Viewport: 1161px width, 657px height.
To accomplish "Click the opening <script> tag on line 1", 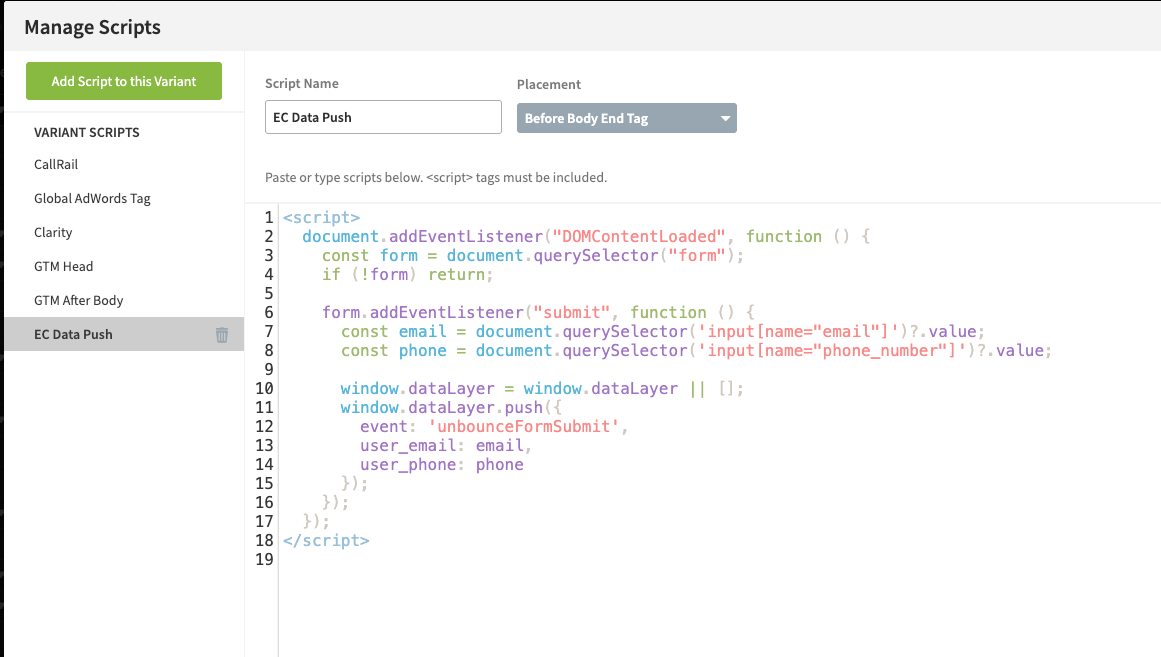I will [x=321, y=218].
